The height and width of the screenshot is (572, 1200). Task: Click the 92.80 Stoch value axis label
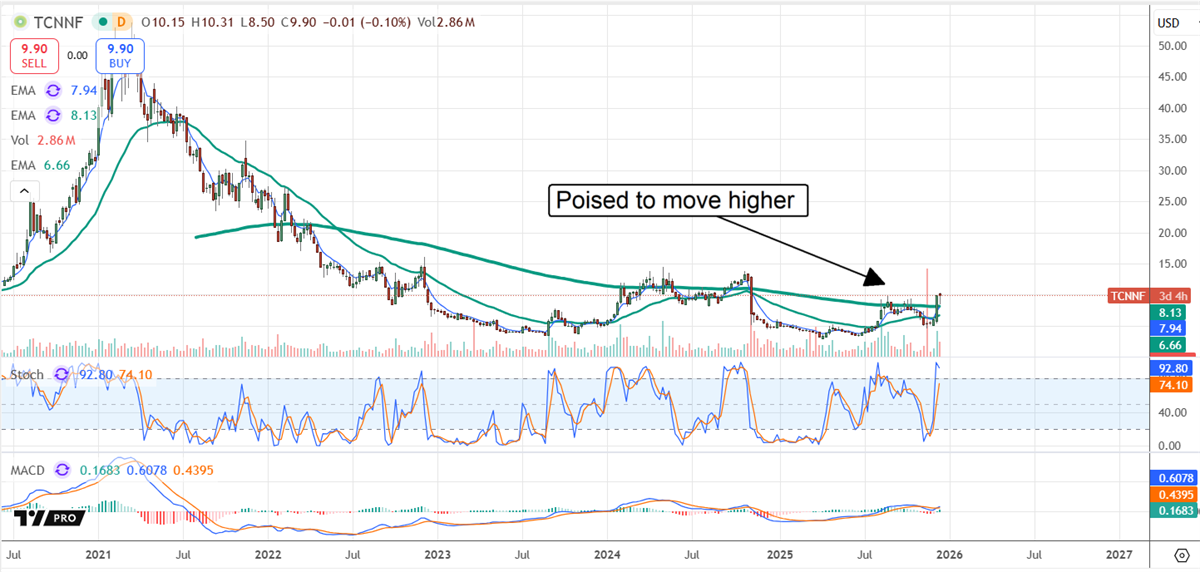[x=1167, y=368]
